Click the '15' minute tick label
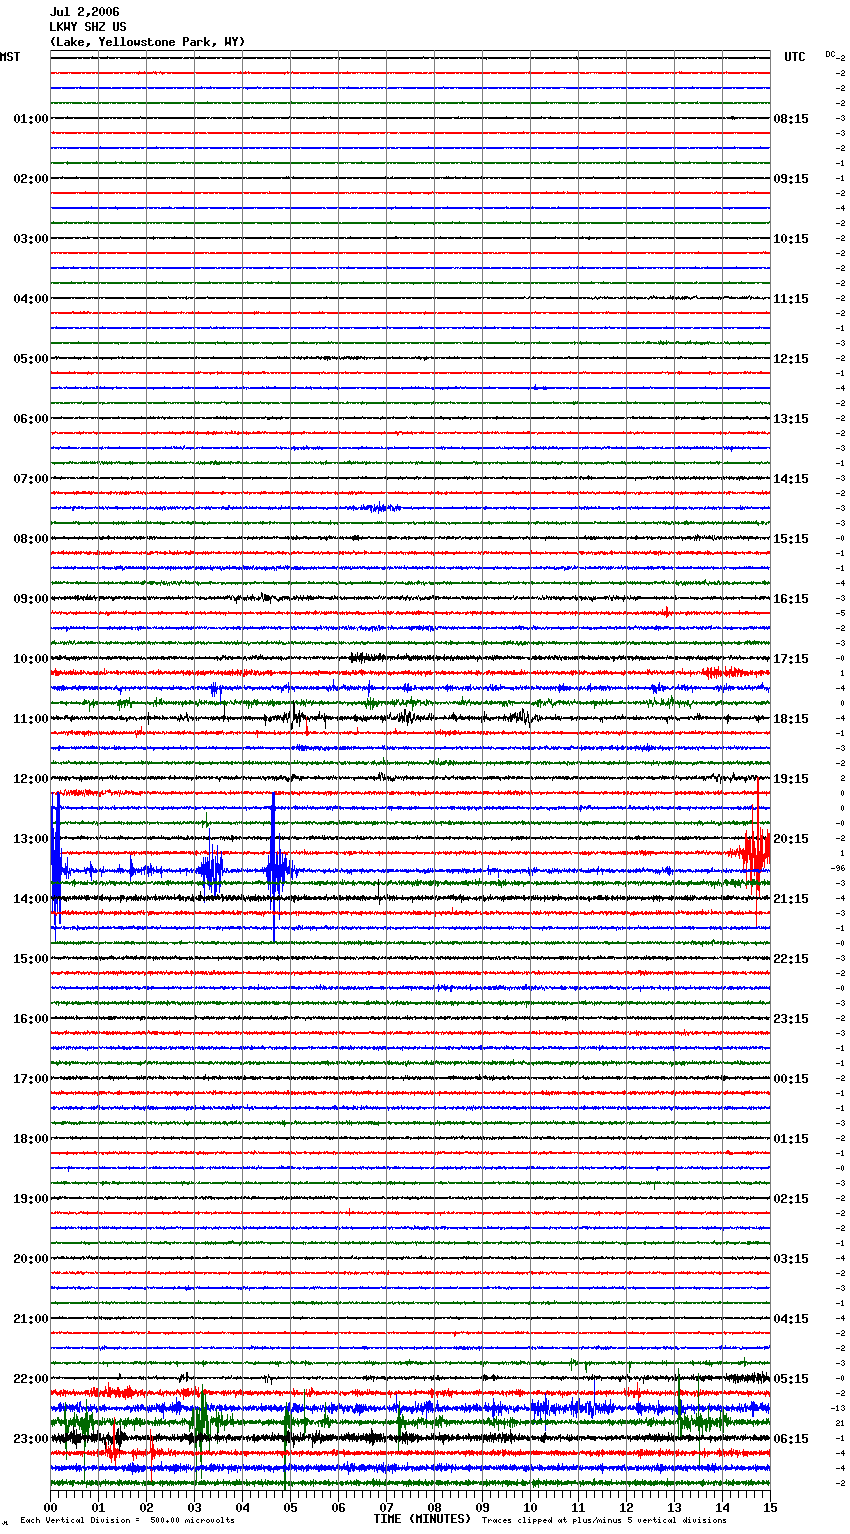 click(769, 1507)
